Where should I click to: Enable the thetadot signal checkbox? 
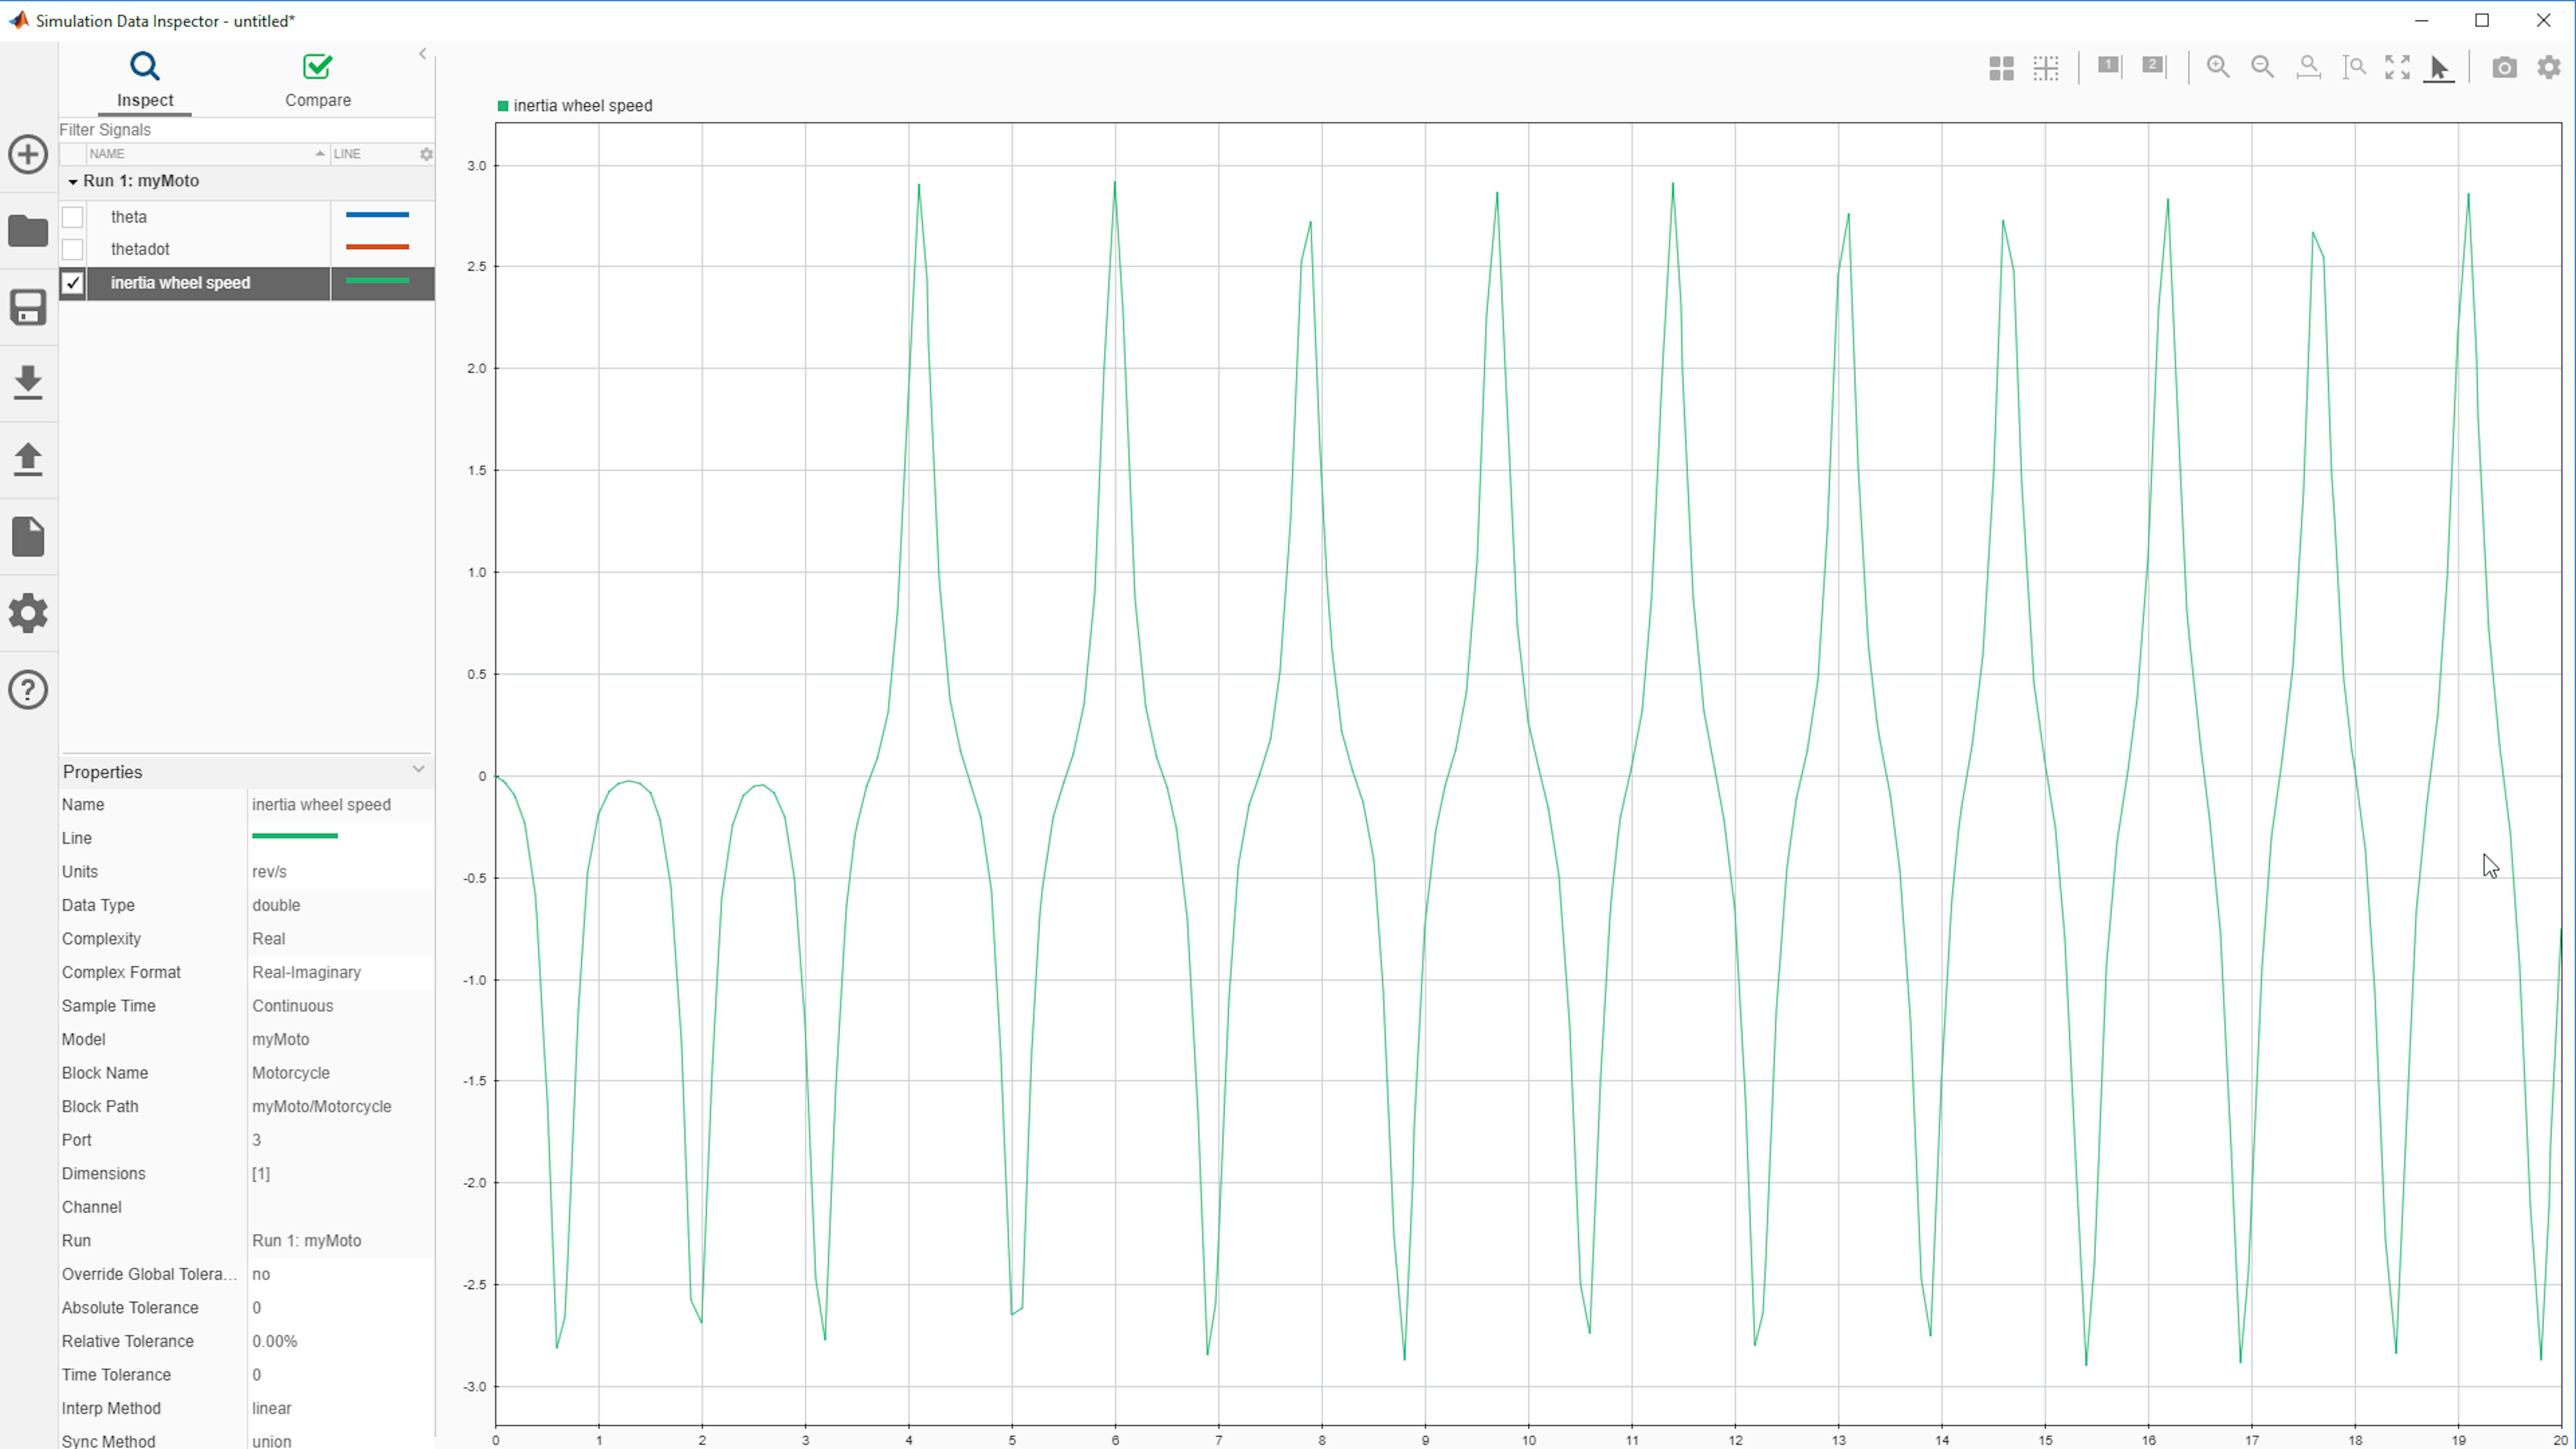pyautogui.click(x=72, y=249)
